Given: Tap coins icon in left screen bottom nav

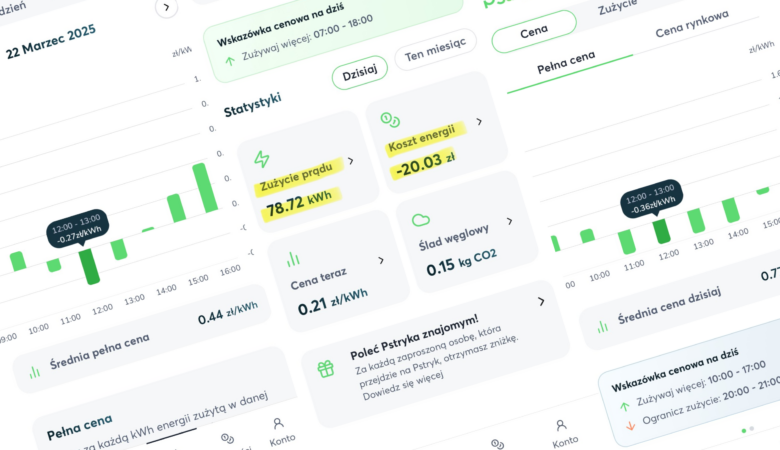Looking at the screenshot, I should 227,438.
